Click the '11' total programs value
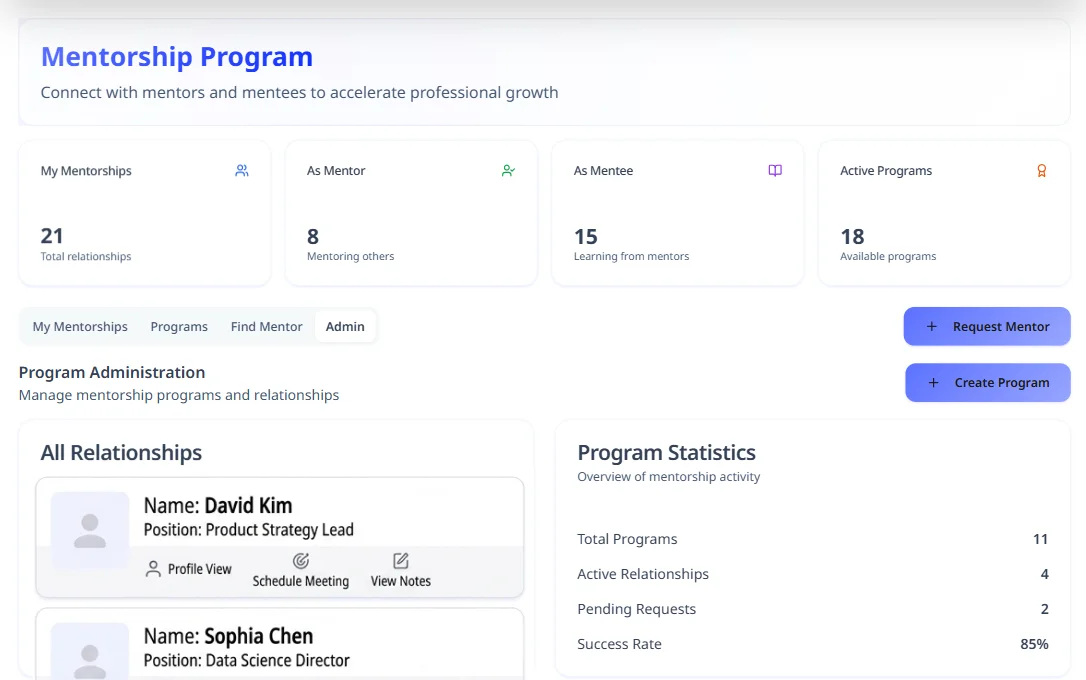This screenshot has height=680, width=1086. click(x=1040, y=539)
